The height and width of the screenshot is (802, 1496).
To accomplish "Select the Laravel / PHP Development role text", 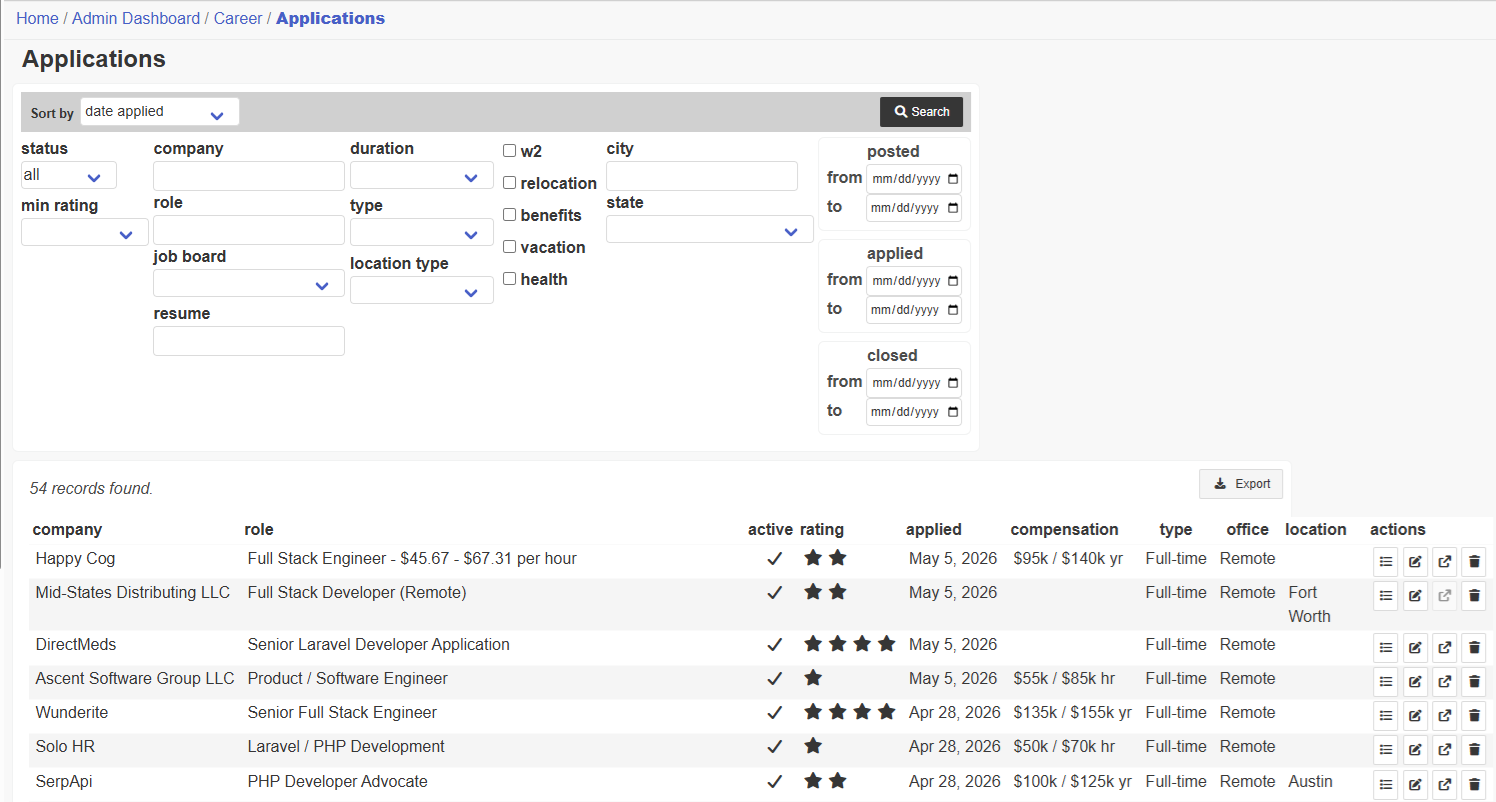I will tap(346, 746).
